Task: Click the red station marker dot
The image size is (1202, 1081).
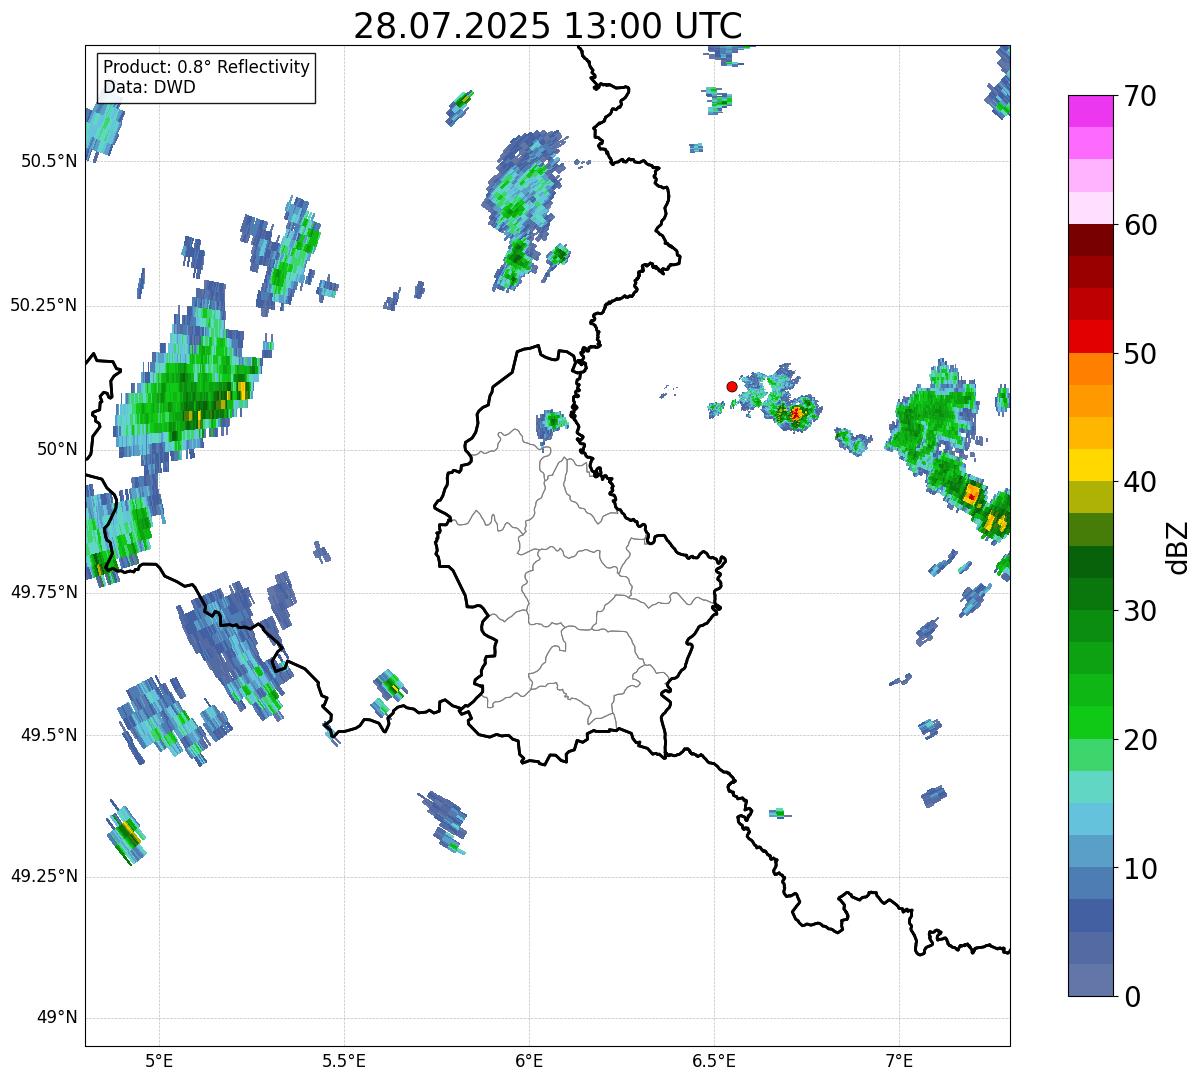Action: [732, 386]
